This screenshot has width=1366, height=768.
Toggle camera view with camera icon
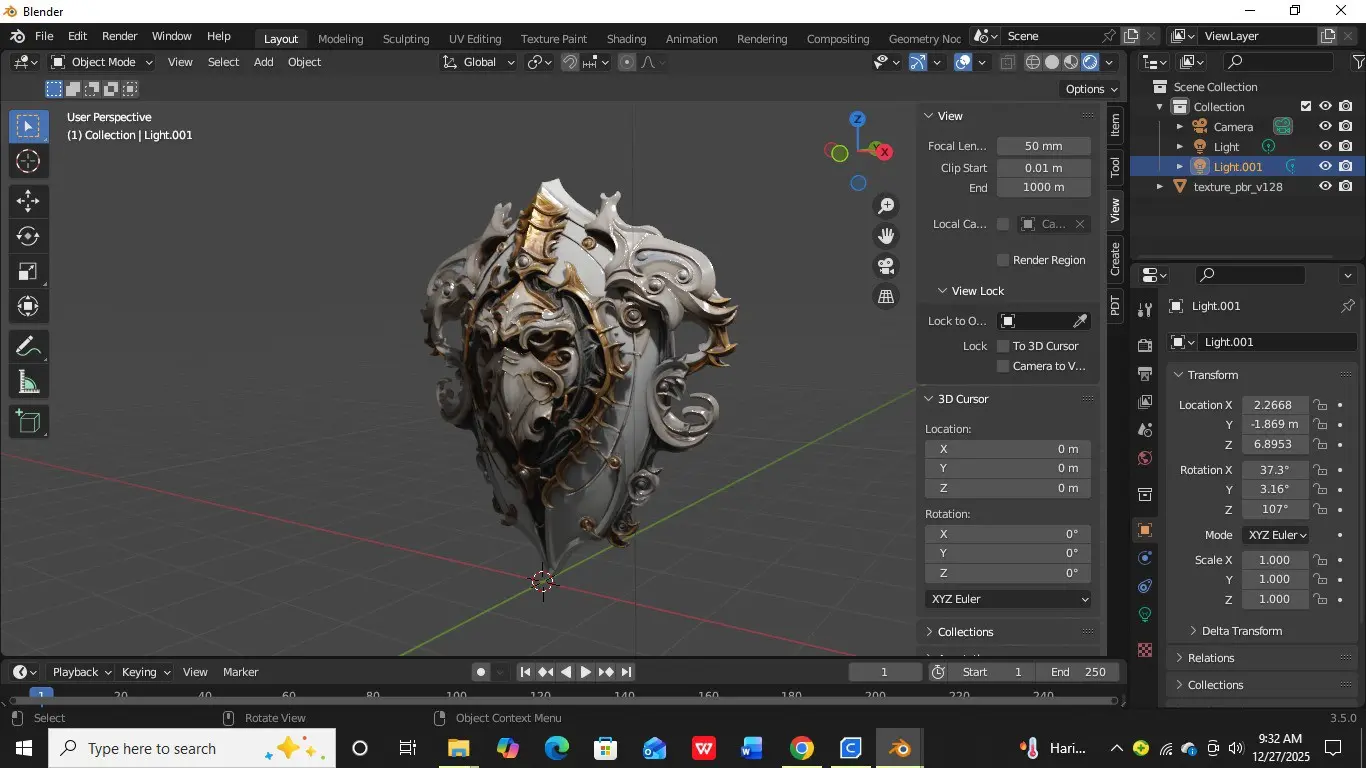point(886,266)
